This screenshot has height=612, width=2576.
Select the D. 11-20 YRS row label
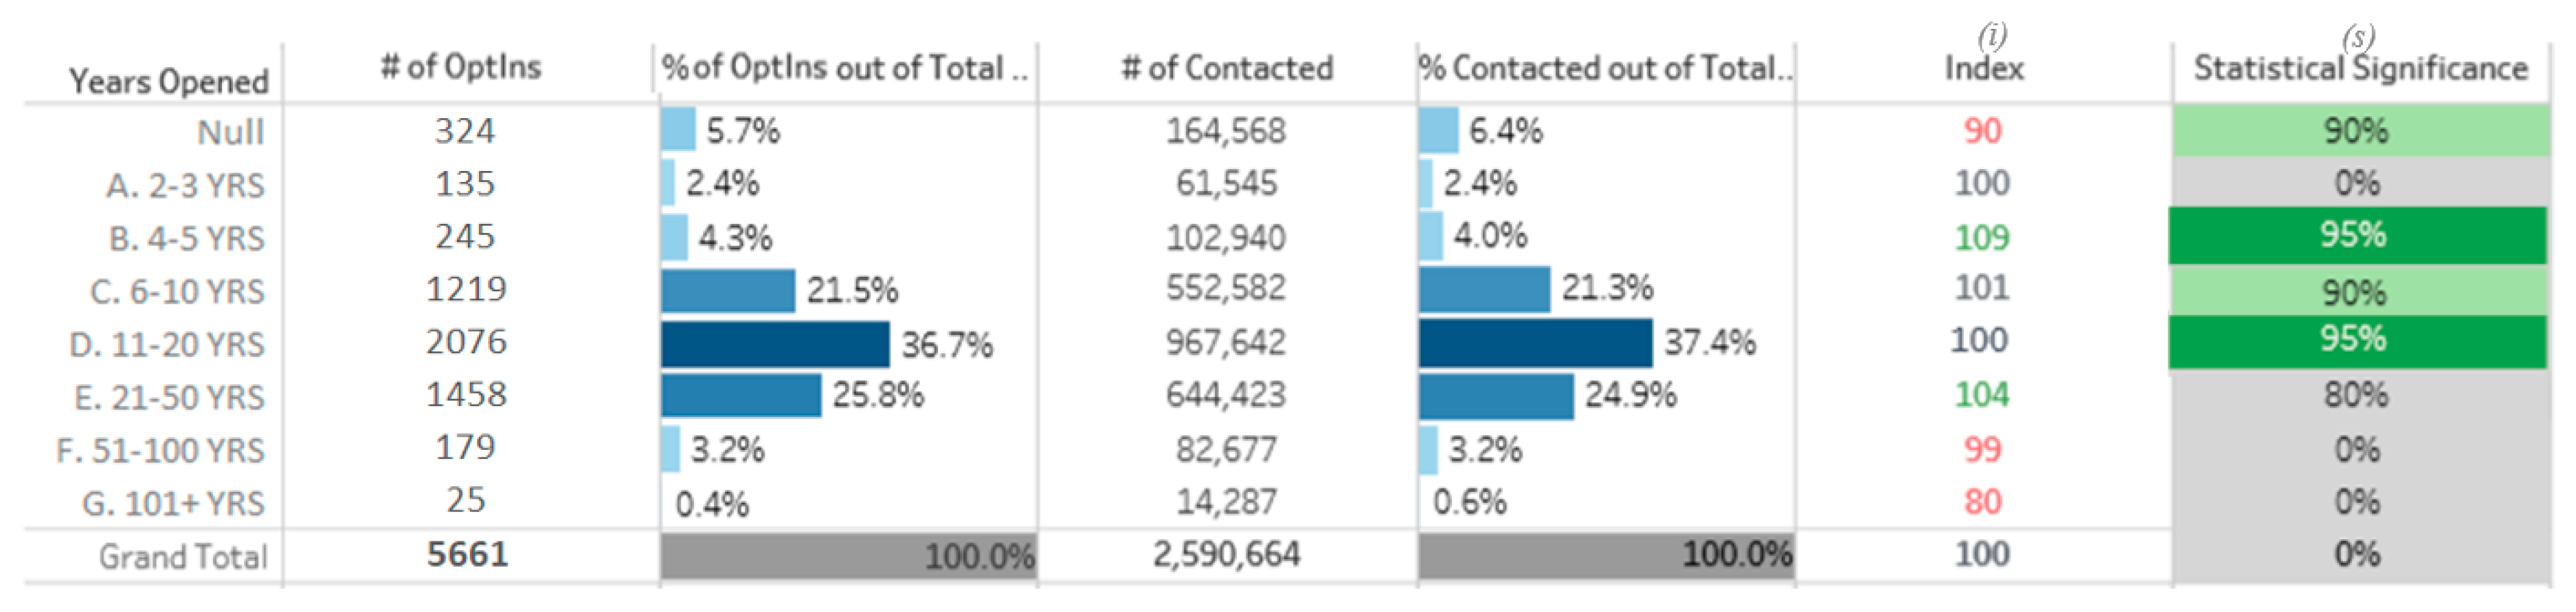(x=167, y=344)
